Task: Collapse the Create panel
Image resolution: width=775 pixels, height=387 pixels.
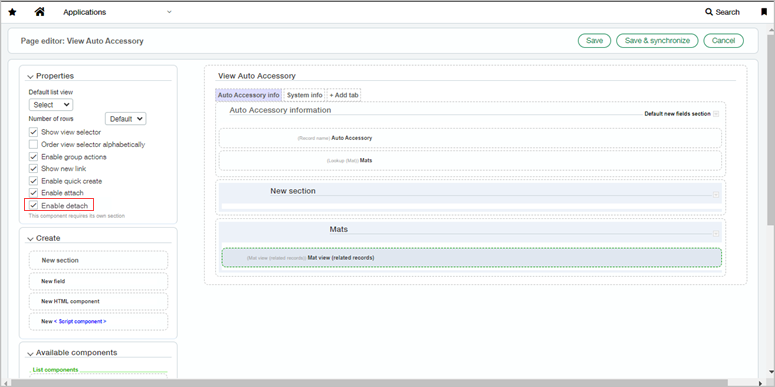Action: coord(31,239)
